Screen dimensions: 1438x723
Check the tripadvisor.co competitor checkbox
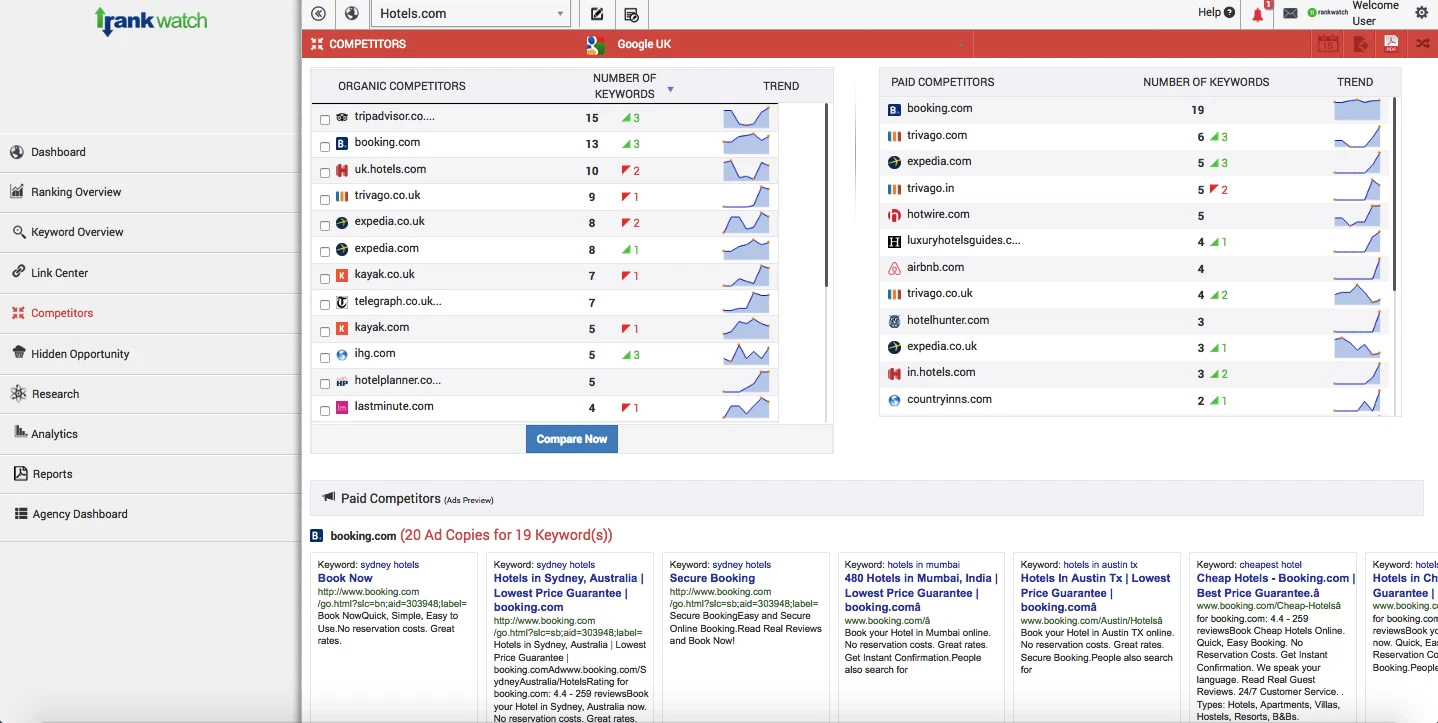click(x=325, y=120)
